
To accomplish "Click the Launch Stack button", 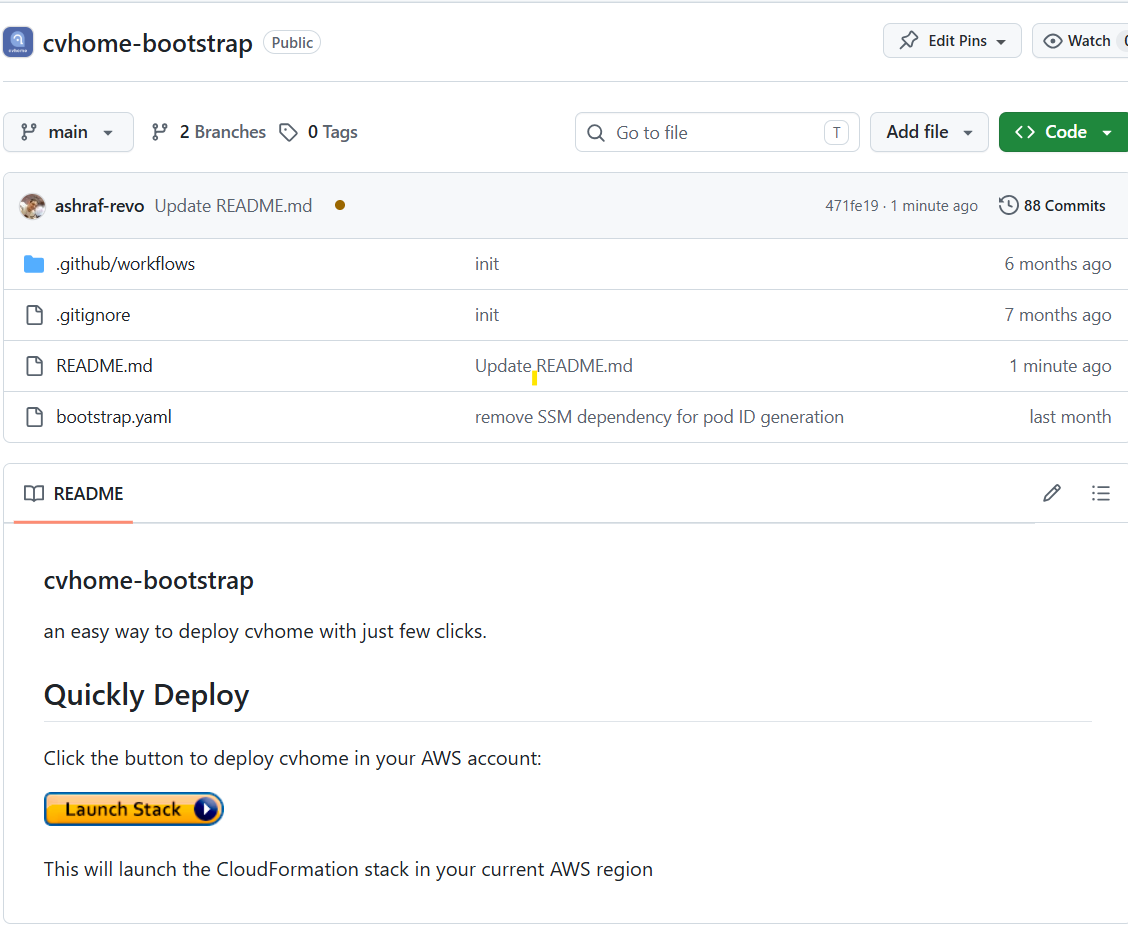I will (x=134, y=809).
